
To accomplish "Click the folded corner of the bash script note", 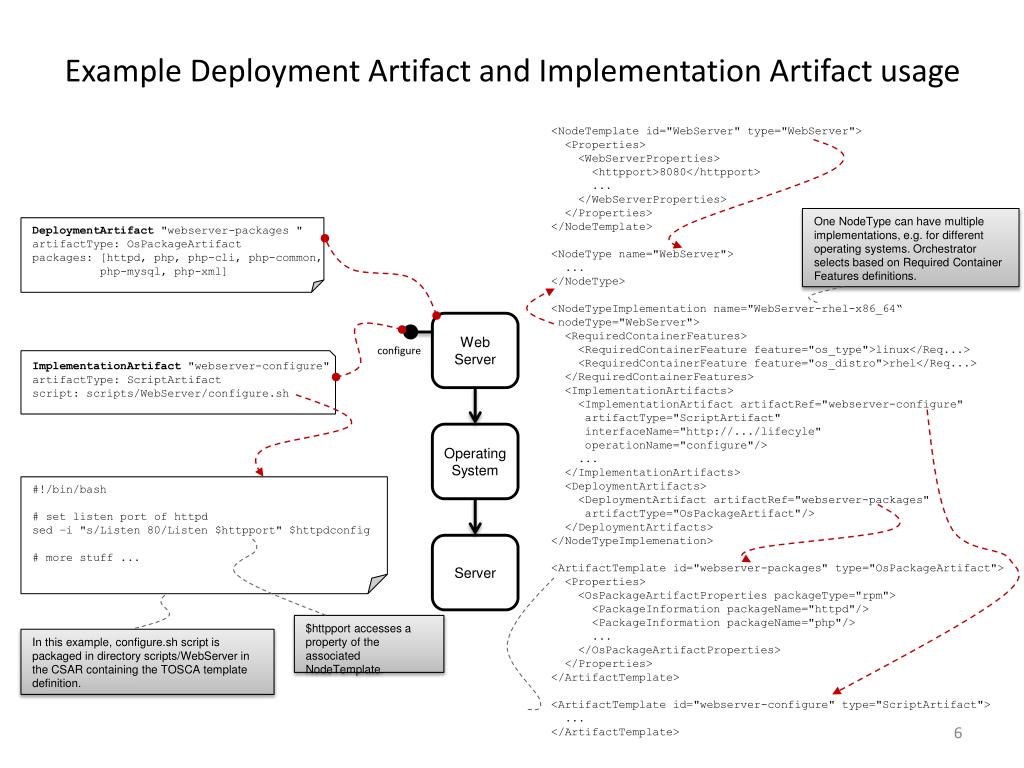I will pos(377,583).
